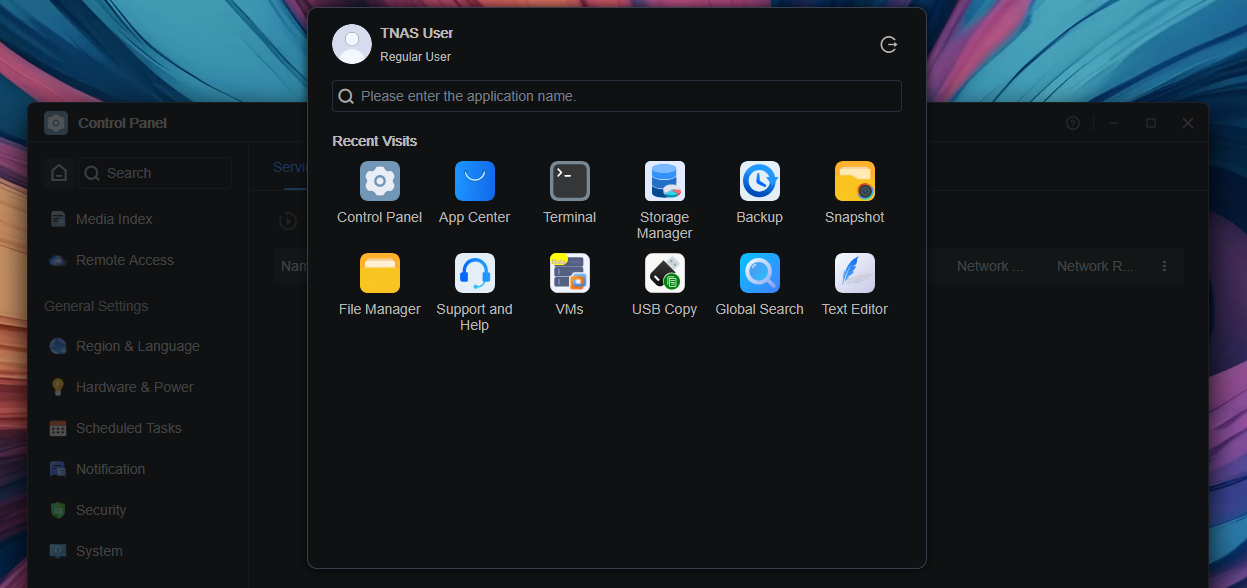This screenshot has height=588, width=1247.
Task: Open Support and Help
Action: pyautogui.click(x=474, y=273)
